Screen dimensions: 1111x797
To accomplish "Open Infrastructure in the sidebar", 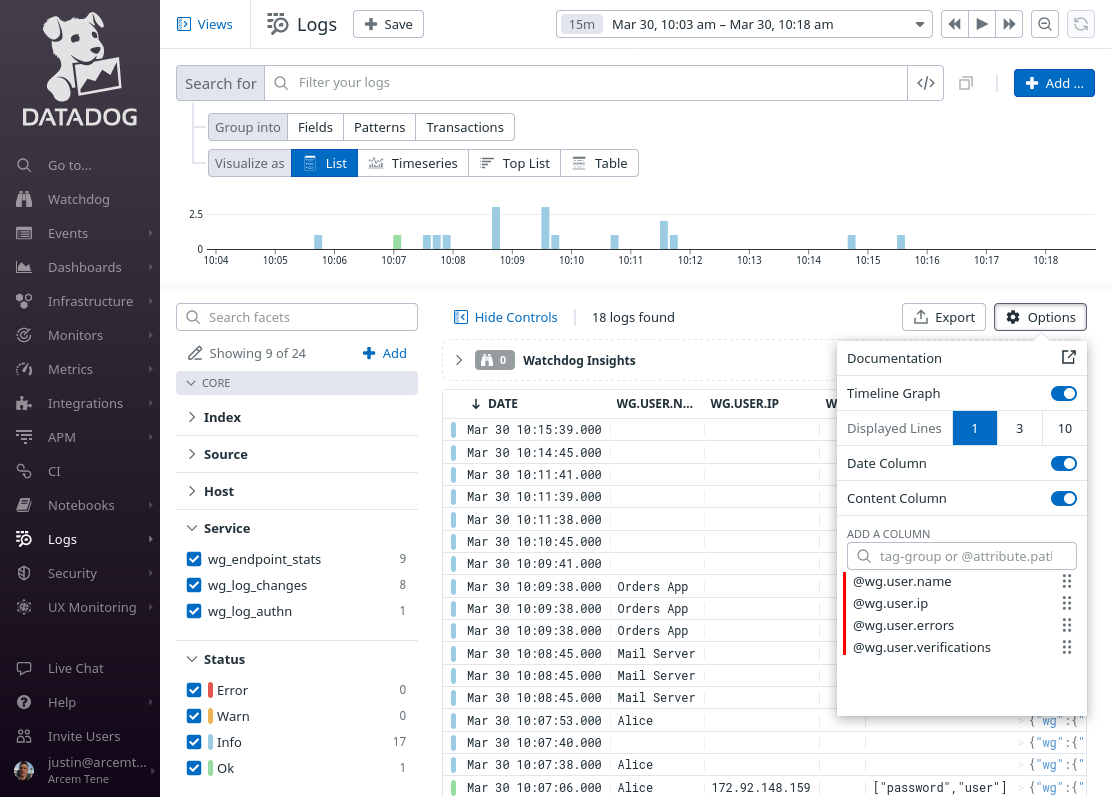I will click(90, 301).
